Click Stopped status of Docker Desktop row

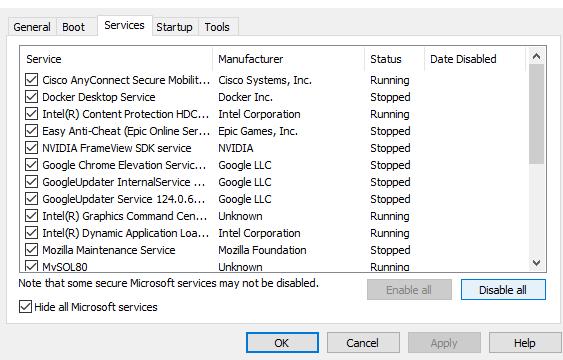[x=390, y=97]
